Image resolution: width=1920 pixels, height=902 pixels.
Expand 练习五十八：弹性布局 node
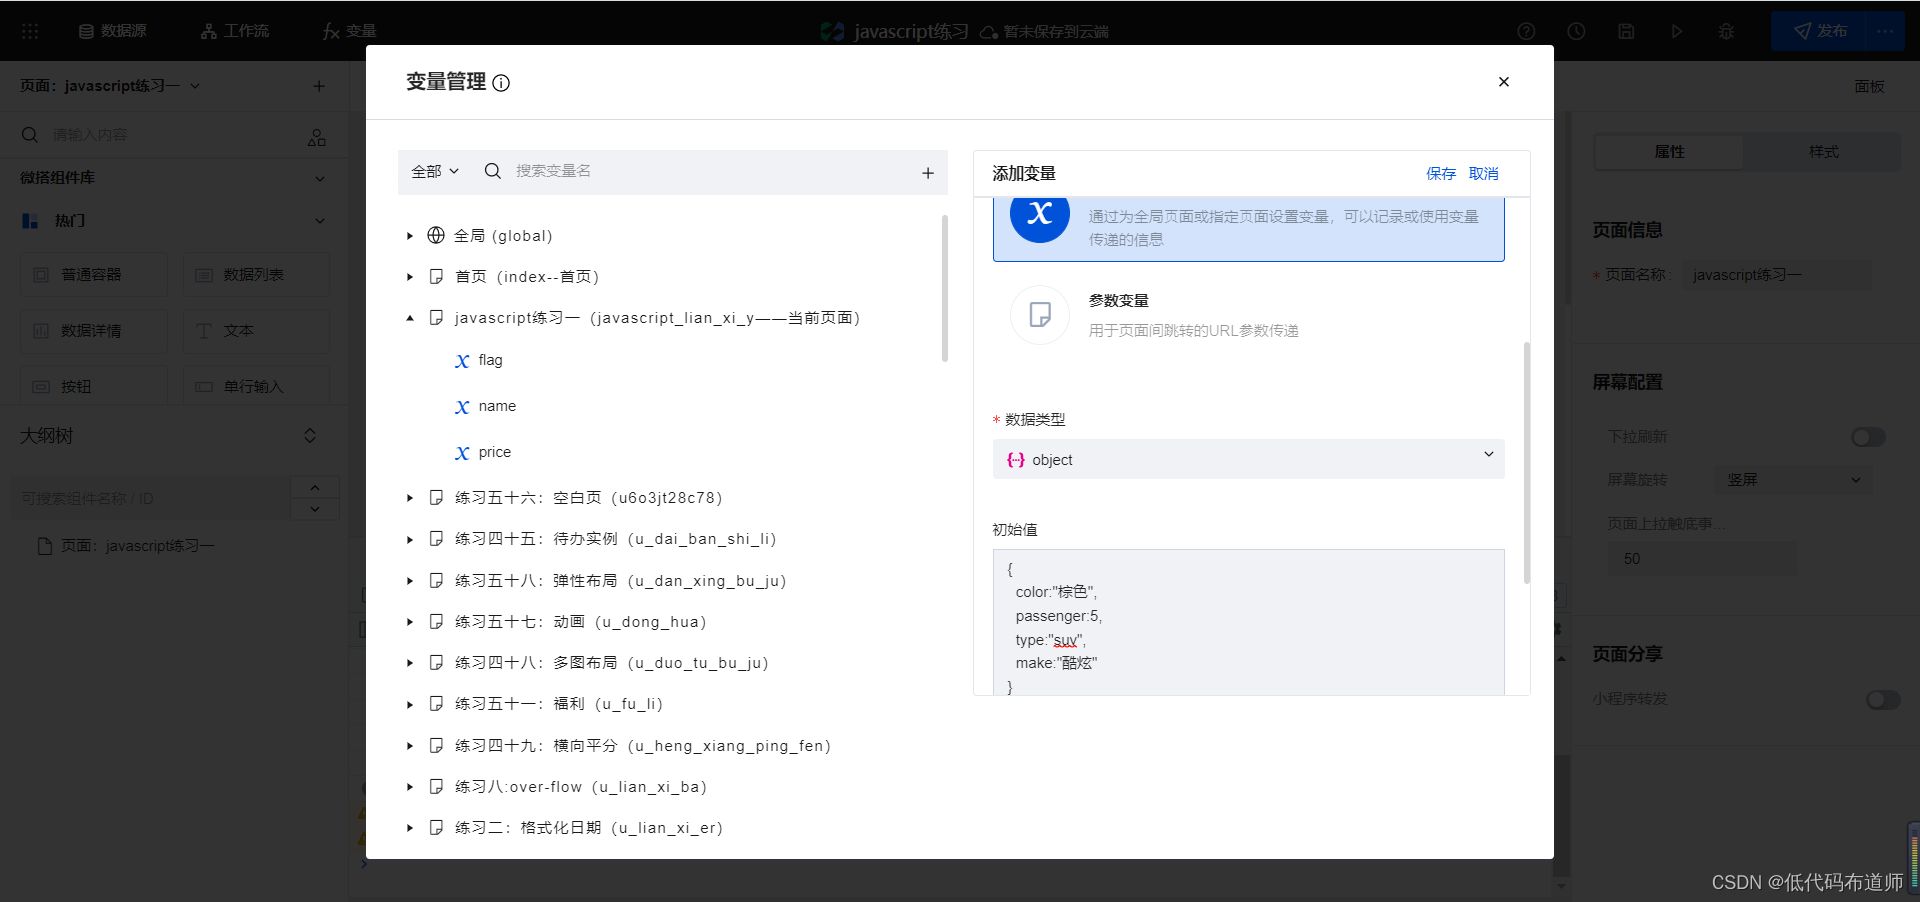410,581
